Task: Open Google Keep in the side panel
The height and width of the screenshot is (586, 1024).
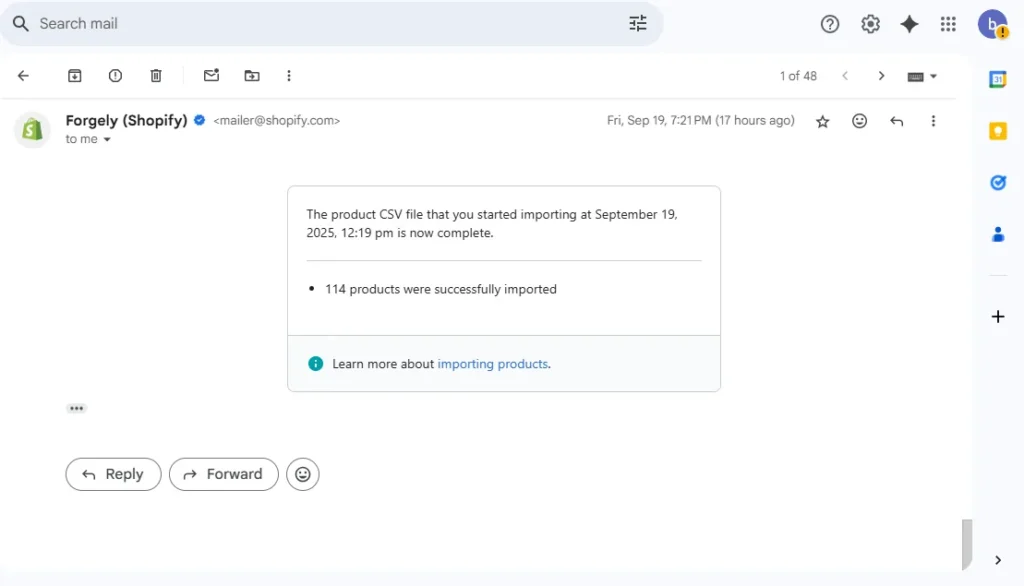Action: (x=997, y=130)
